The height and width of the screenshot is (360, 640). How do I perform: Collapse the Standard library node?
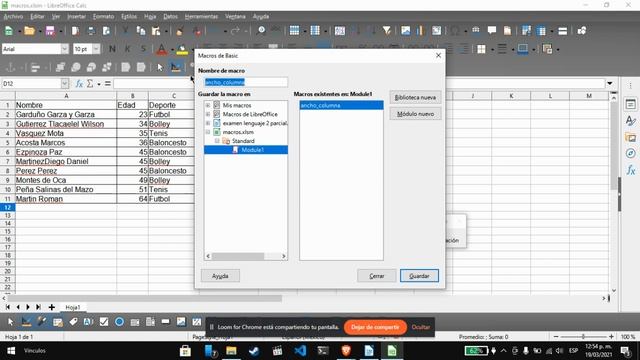click(x=217, y=141)
